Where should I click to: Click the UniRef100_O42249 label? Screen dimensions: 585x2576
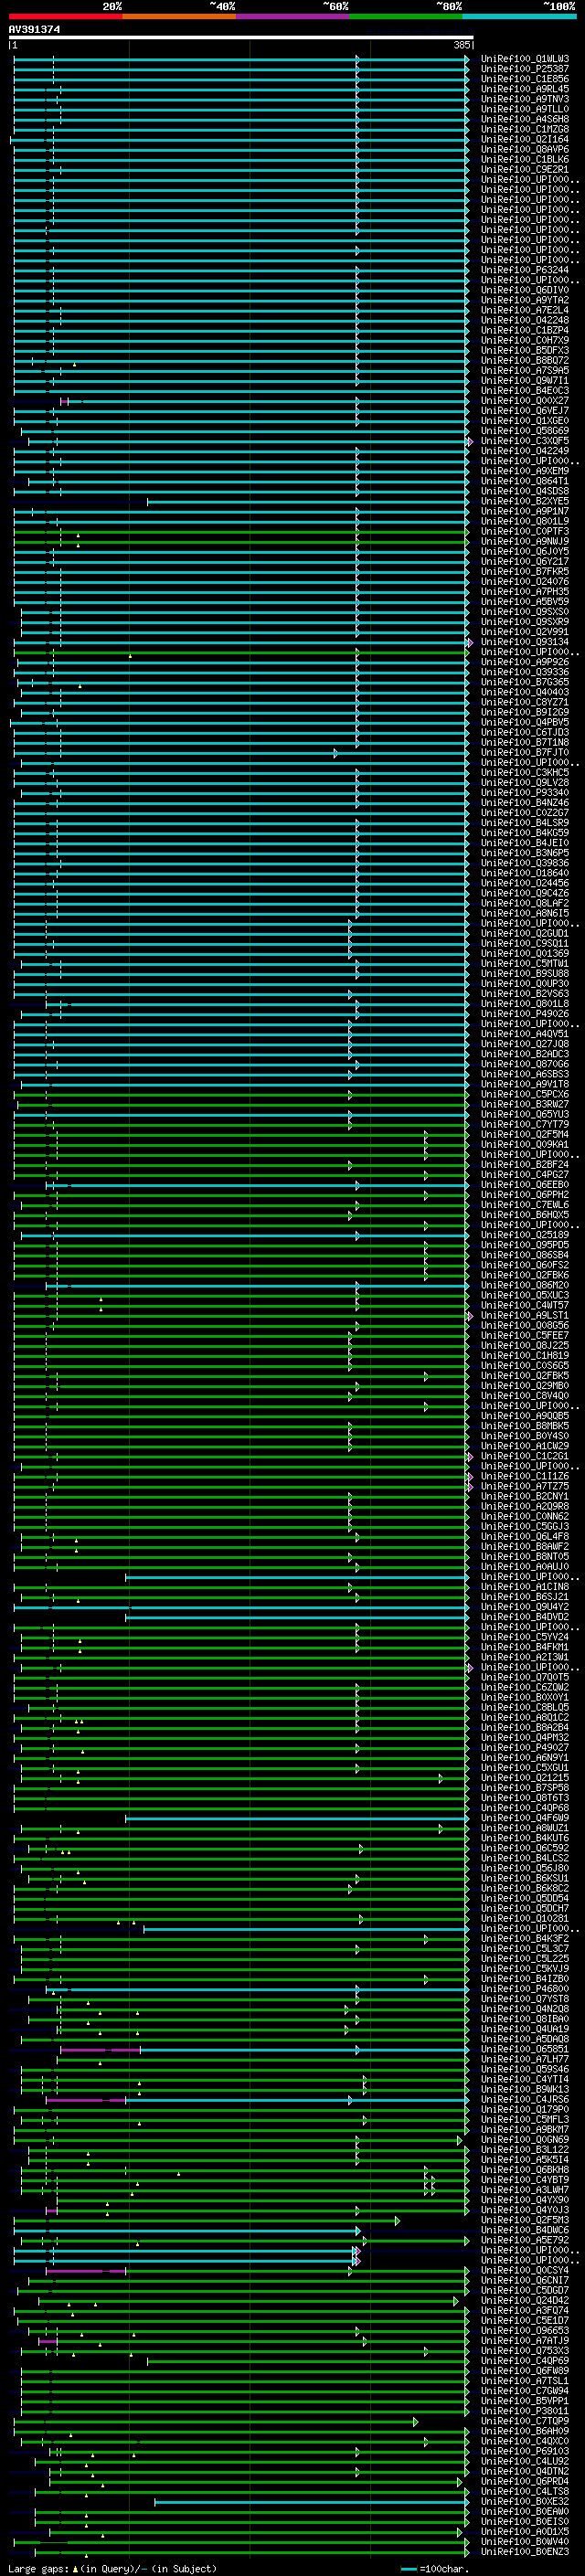[525, 451]
